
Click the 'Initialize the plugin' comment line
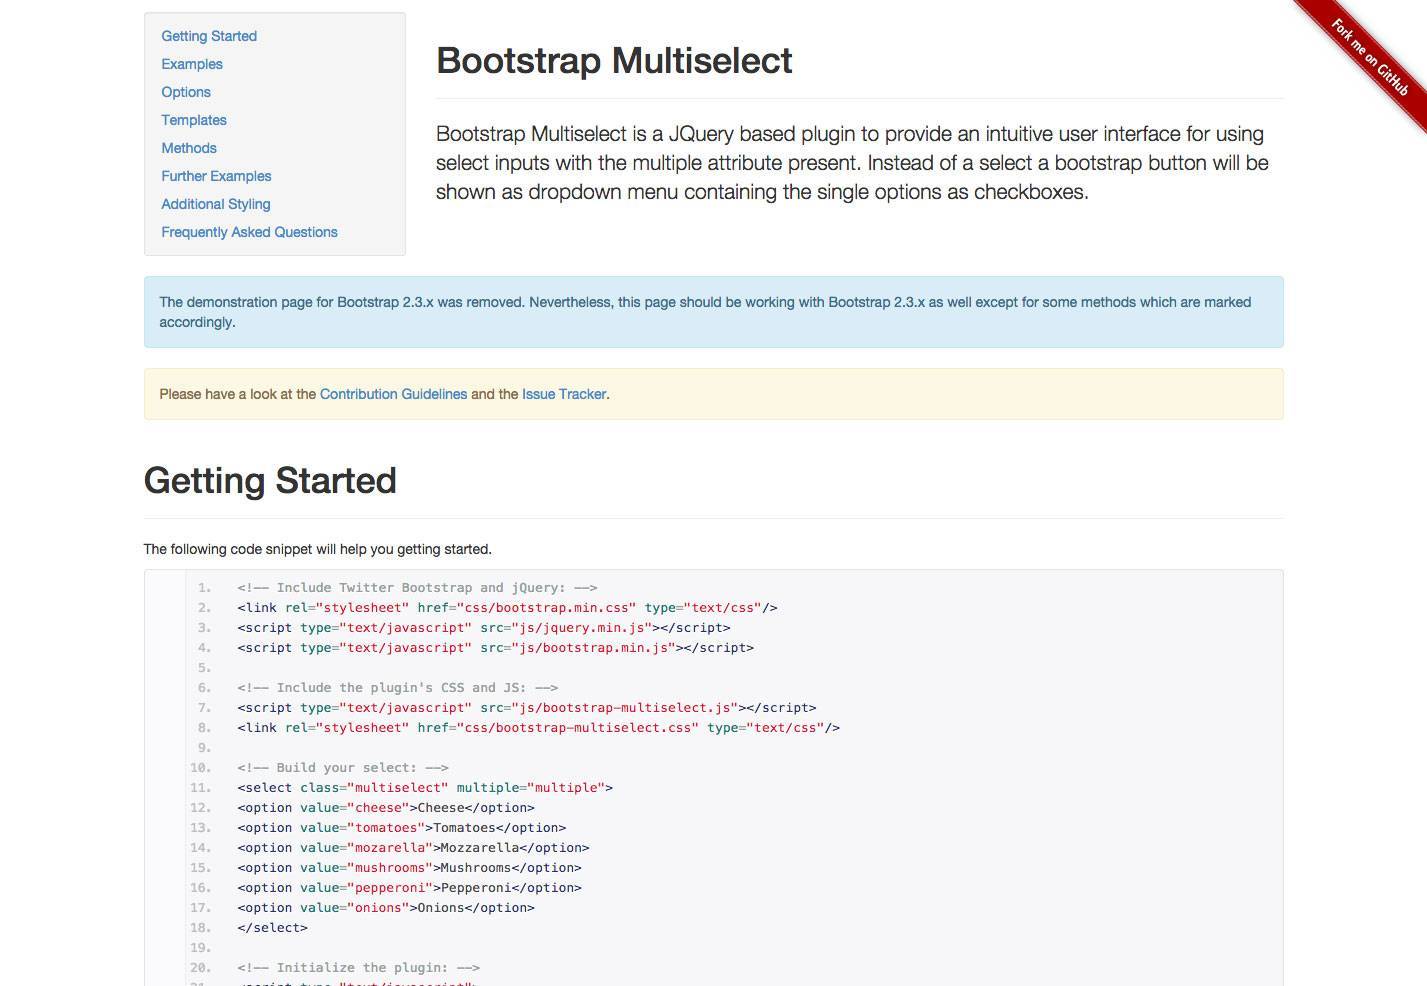point(359,968)
